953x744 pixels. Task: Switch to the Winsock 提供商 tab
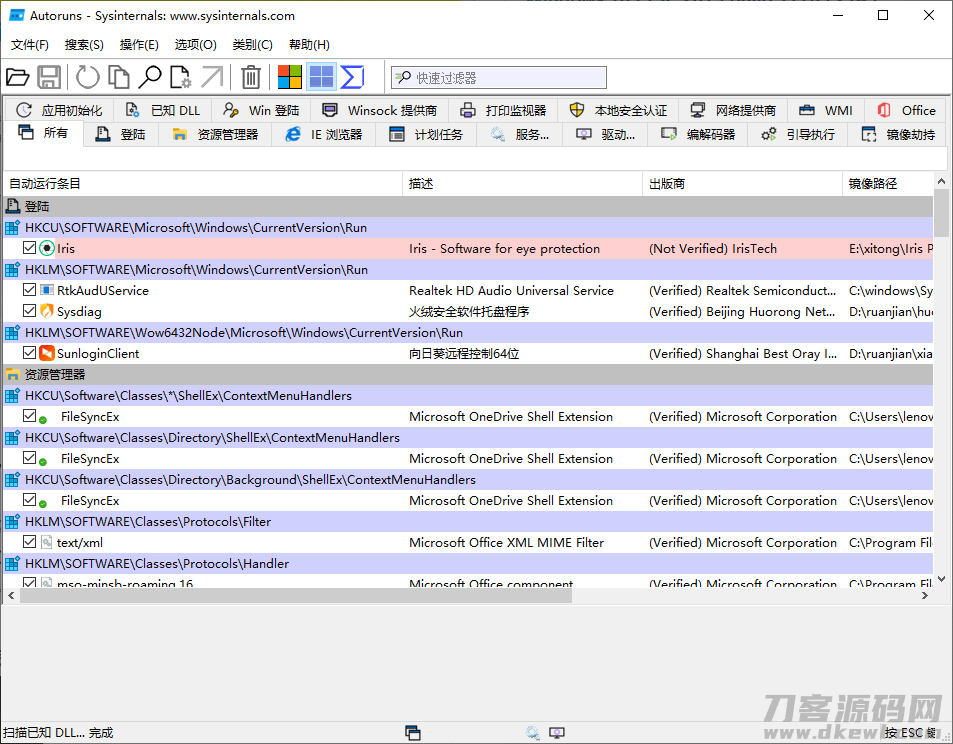pyautogui.click(x=380, y=110)
